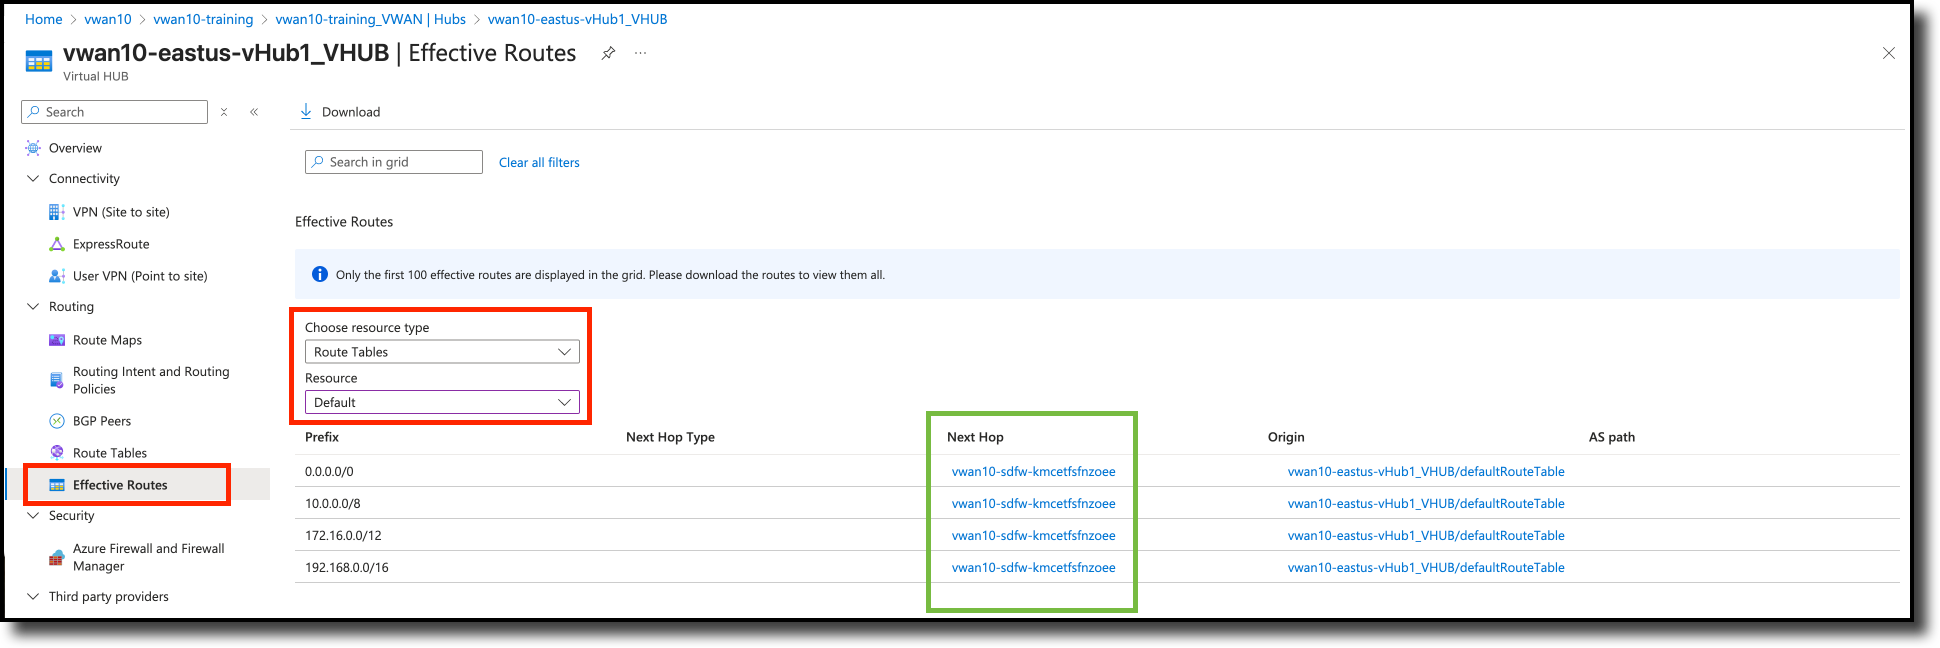Click the Search in grid field

click(x=400, y=162)
